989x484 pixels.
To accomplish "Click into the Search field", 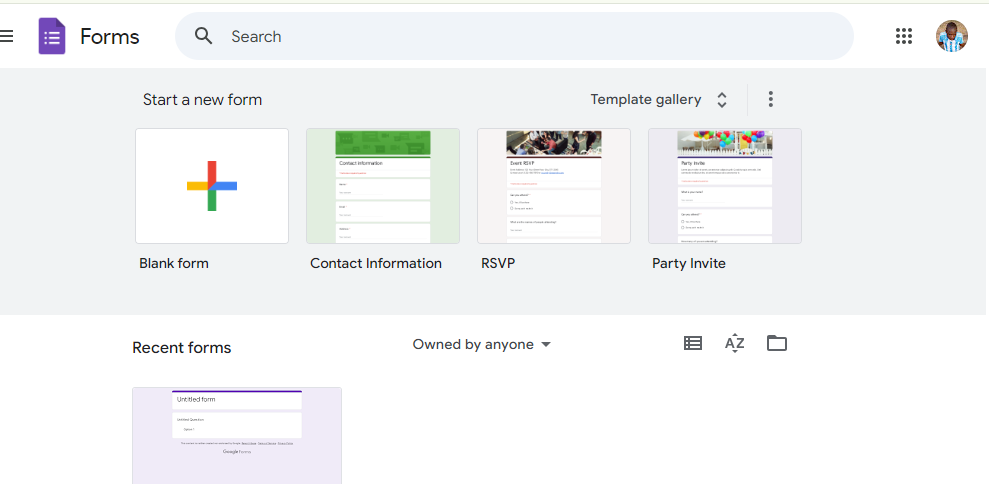I will click(514, 36).
